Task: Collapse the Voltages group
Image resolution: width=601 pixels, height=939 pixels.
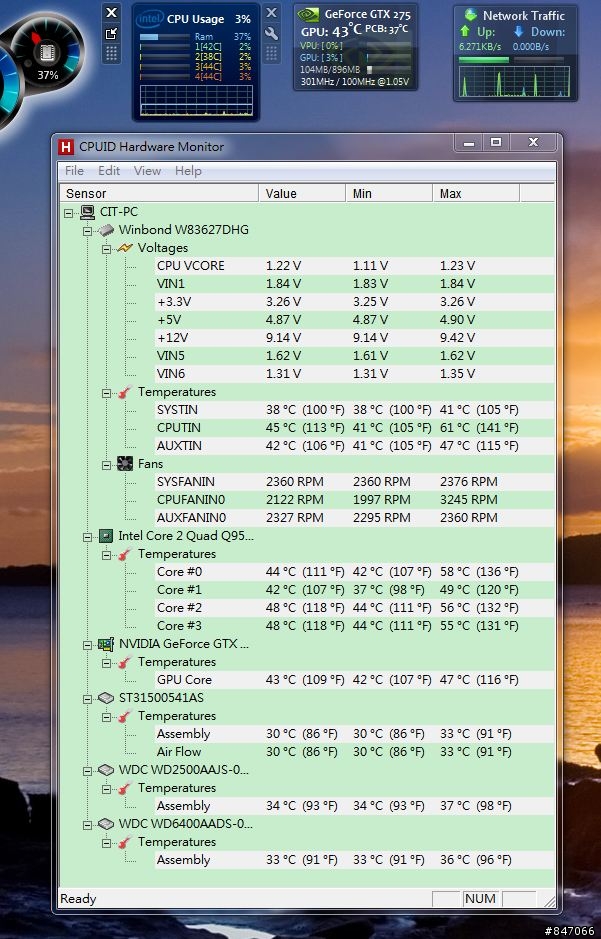Action: pos(107,249)
